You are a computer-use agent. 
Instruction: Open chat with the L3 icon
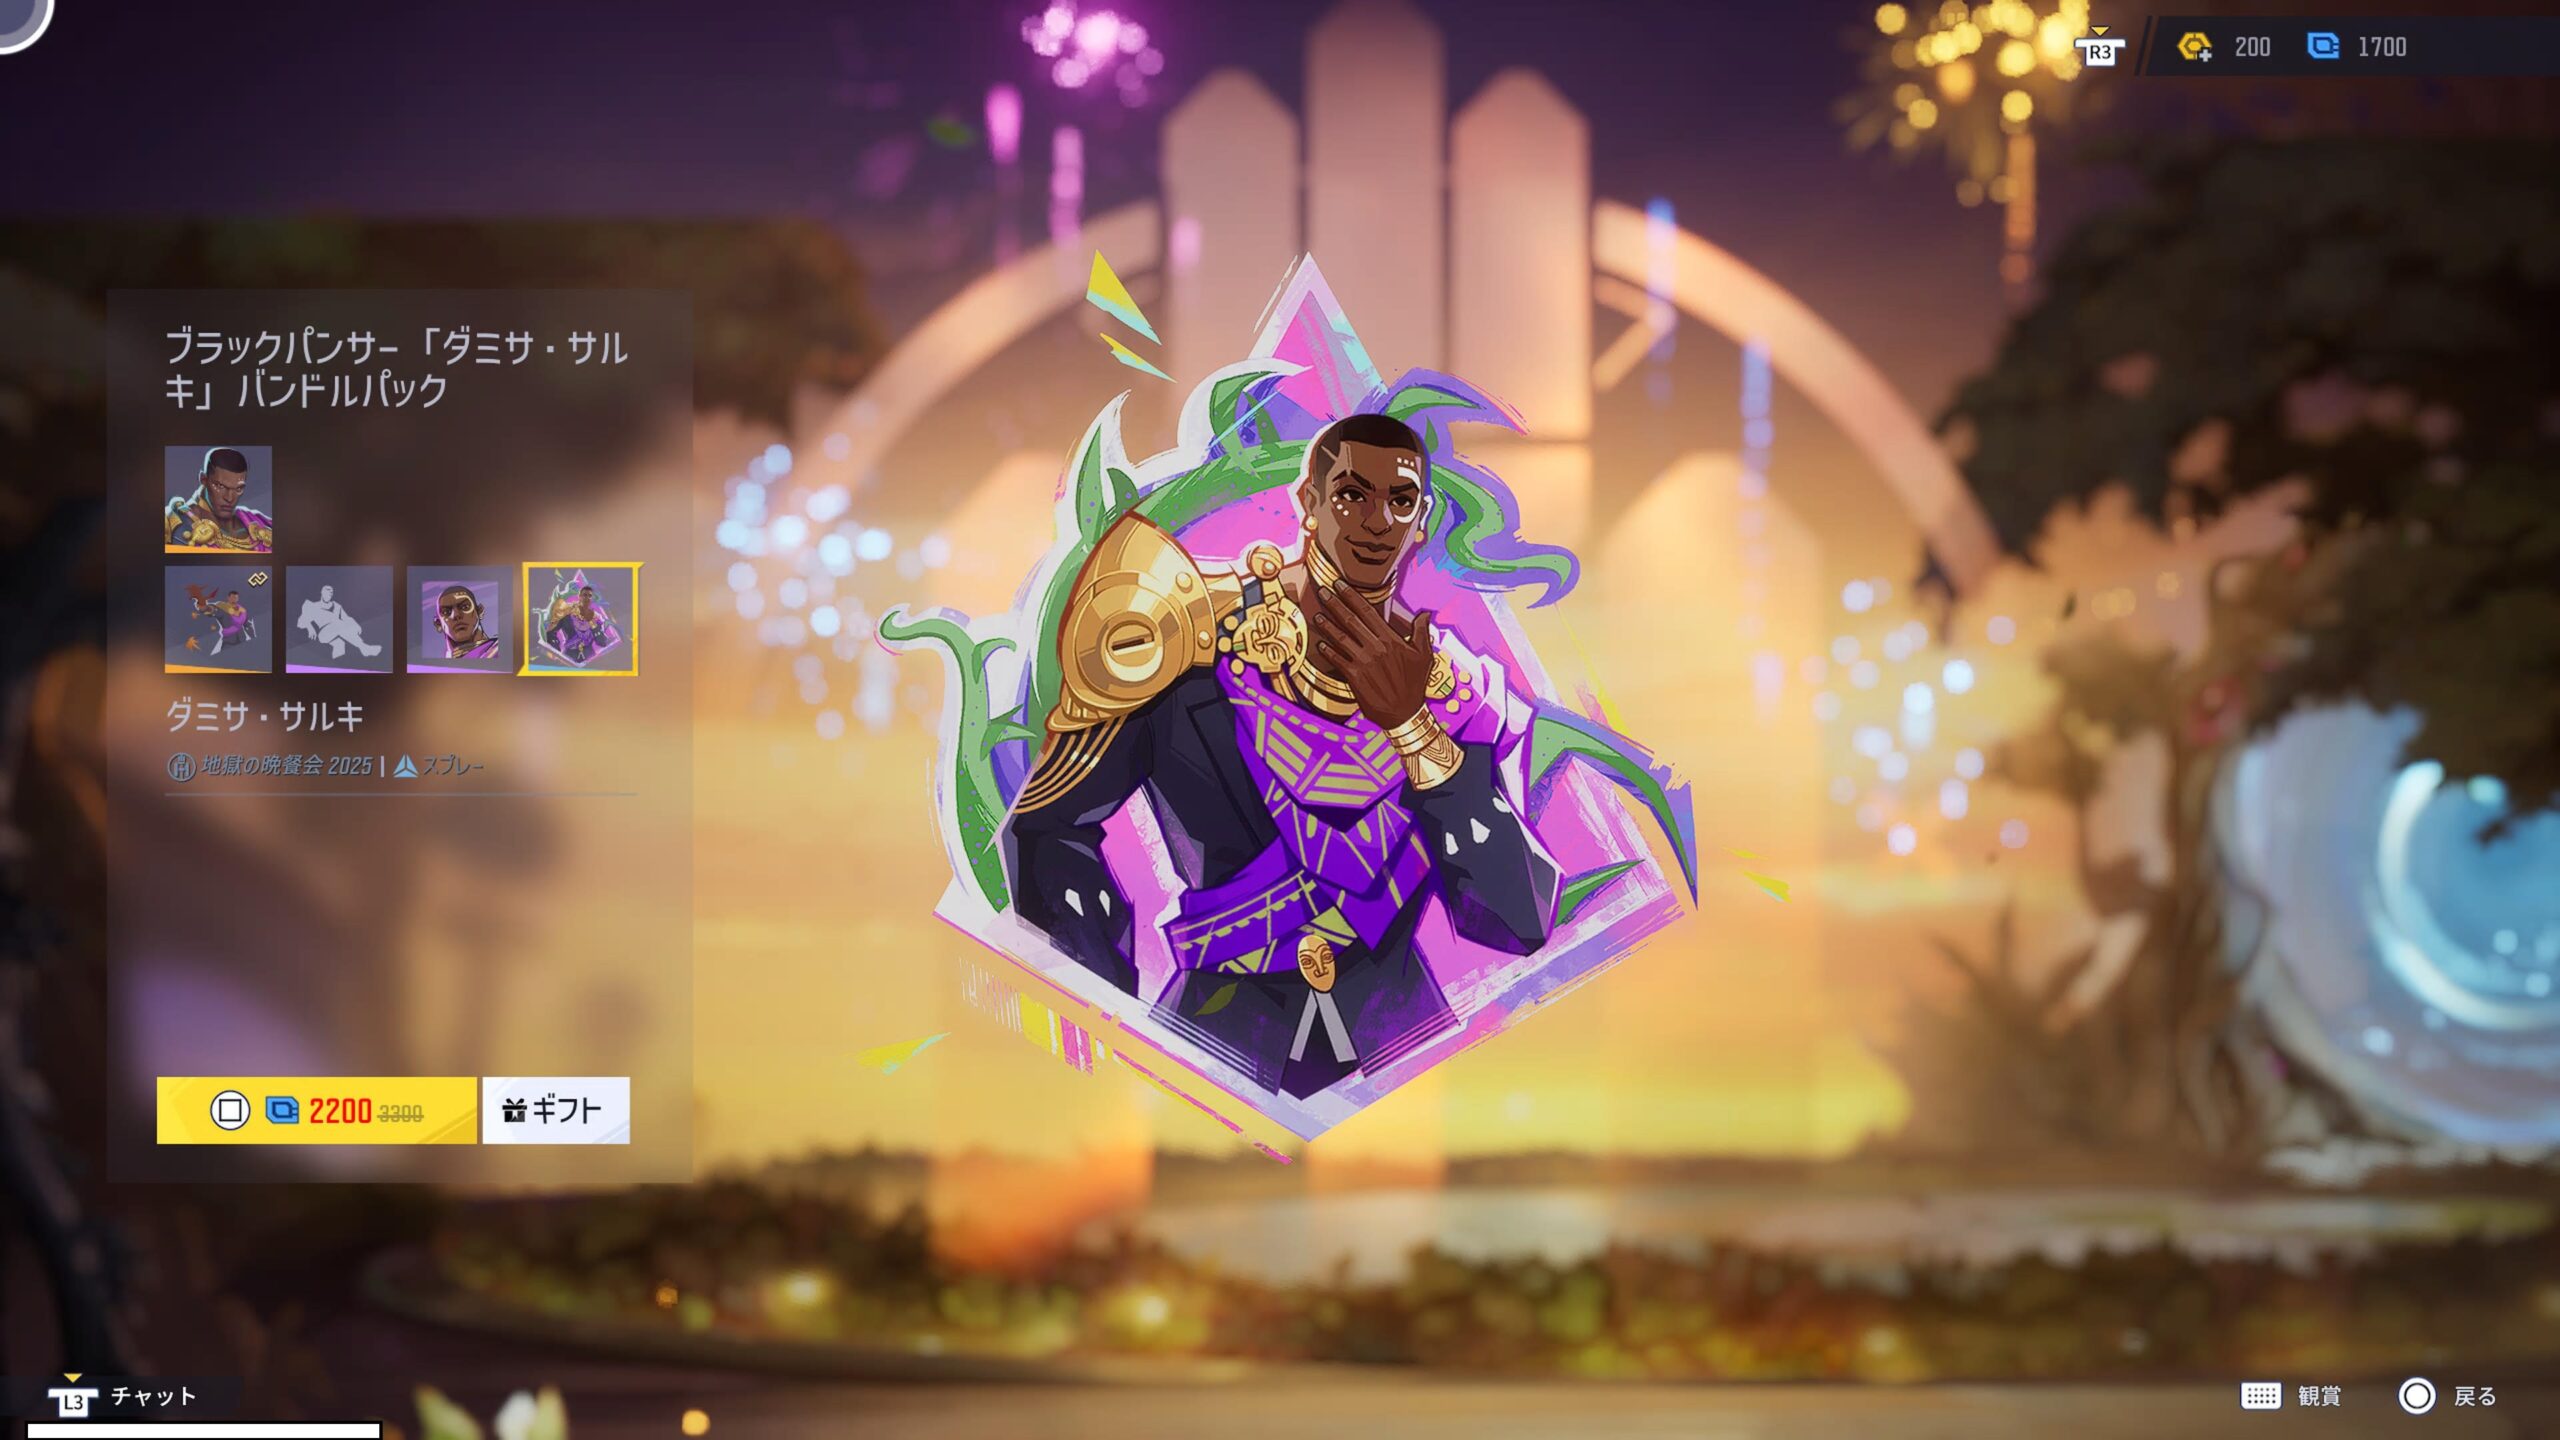(73, 1399)
